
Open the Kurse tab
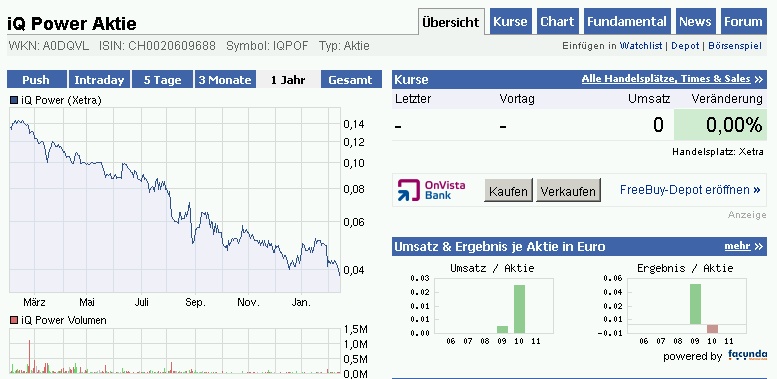(510, 22)
